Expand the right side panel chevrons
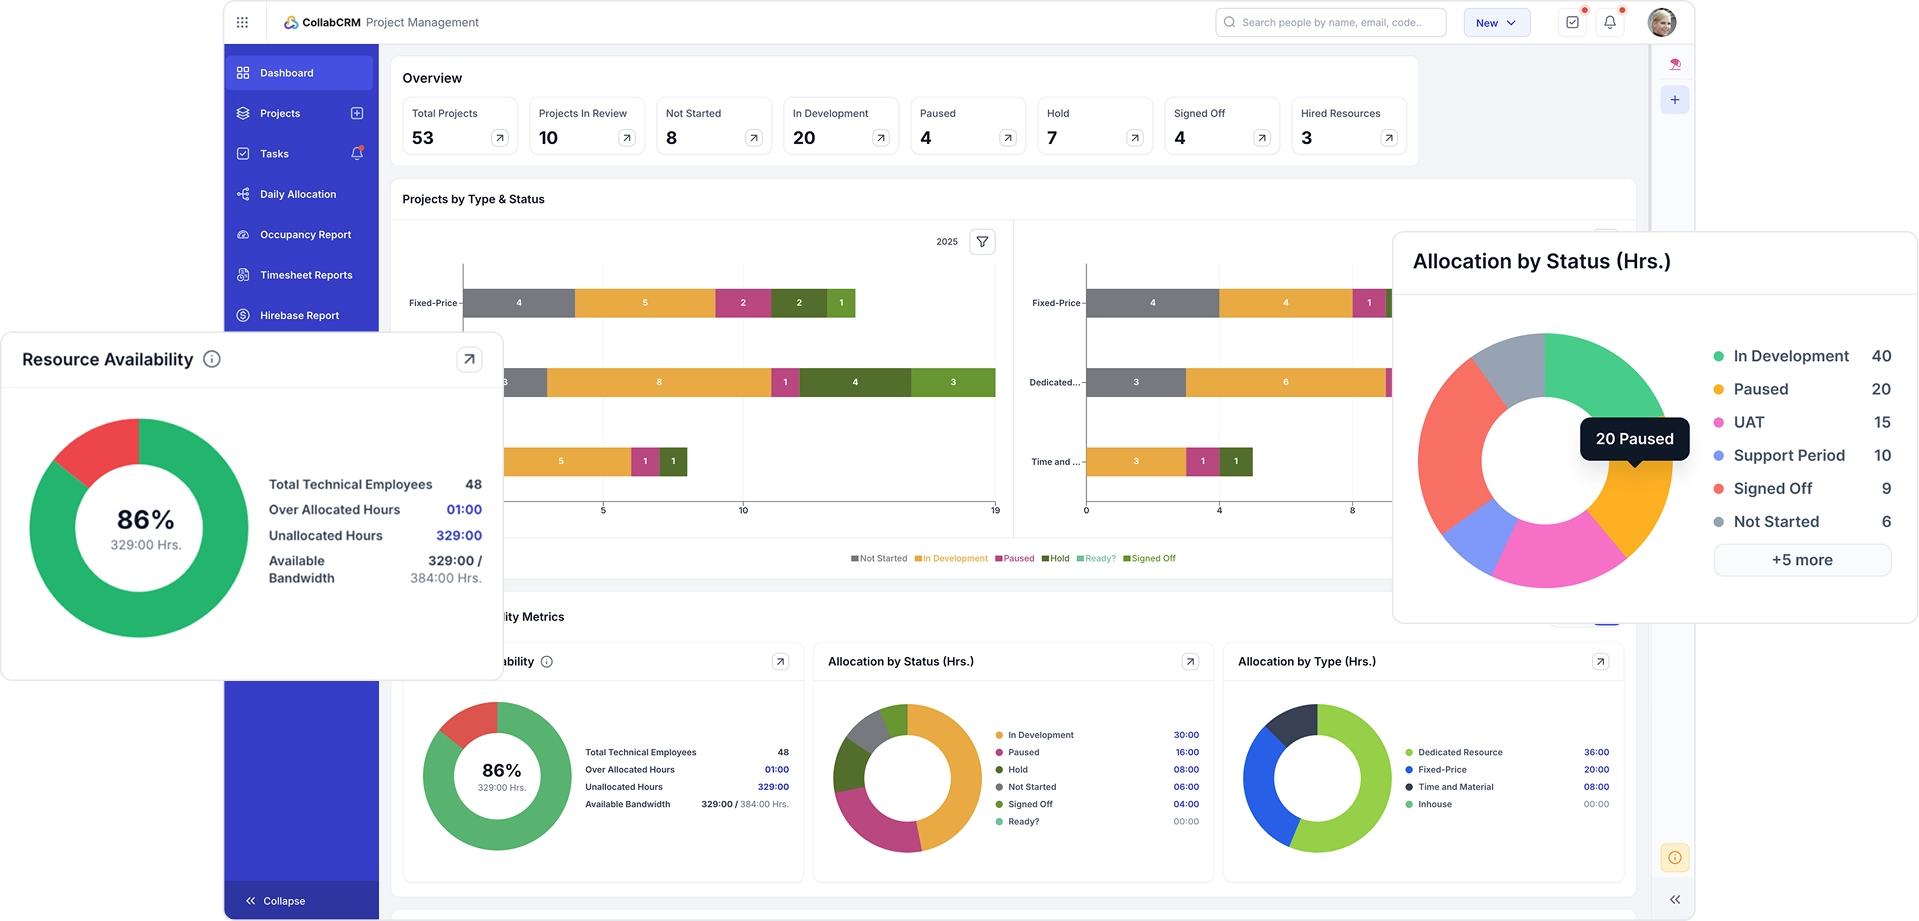 coord(1674,900)
